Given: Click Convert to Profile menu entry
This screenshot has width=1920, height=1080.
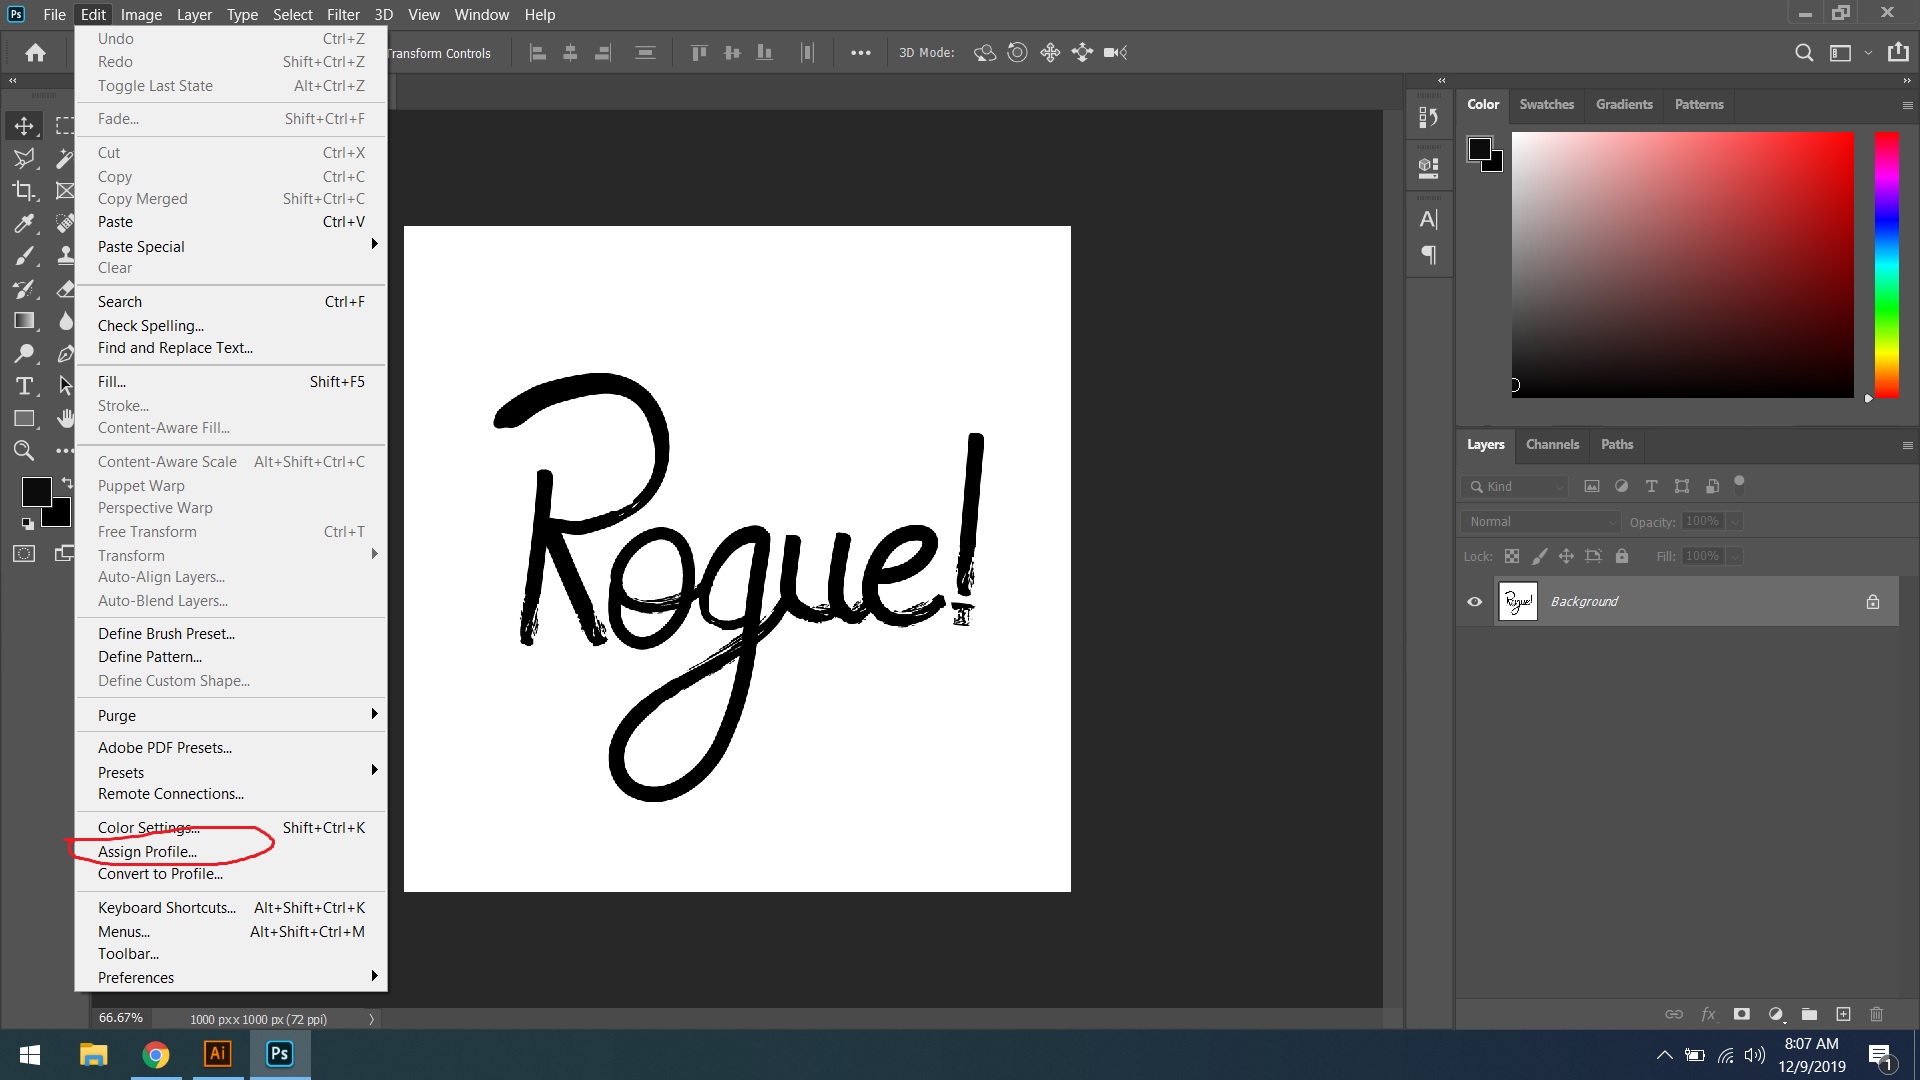Looking at the screenshot, I should point(160,874).
